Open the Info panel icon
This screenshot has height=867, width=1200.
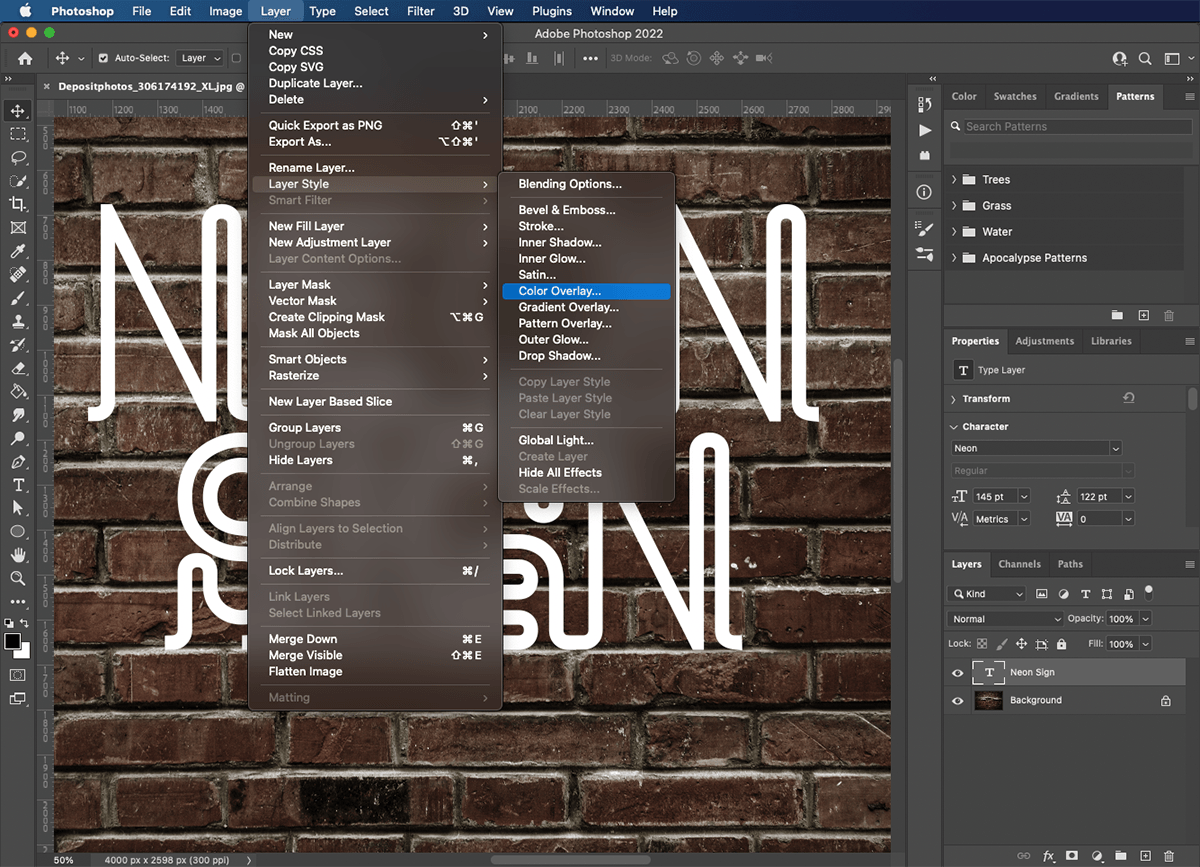[924, 191]
